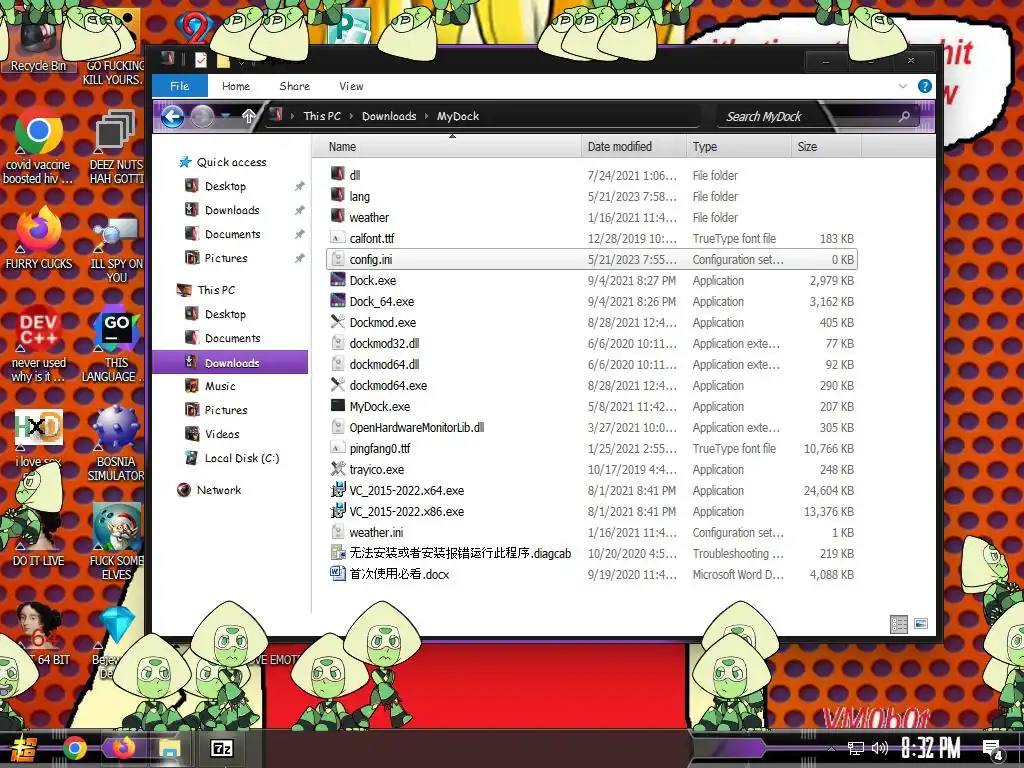
Task: Select the BOSNIA SIMULATOR desktop icon
Action: [x=116, y=444]
